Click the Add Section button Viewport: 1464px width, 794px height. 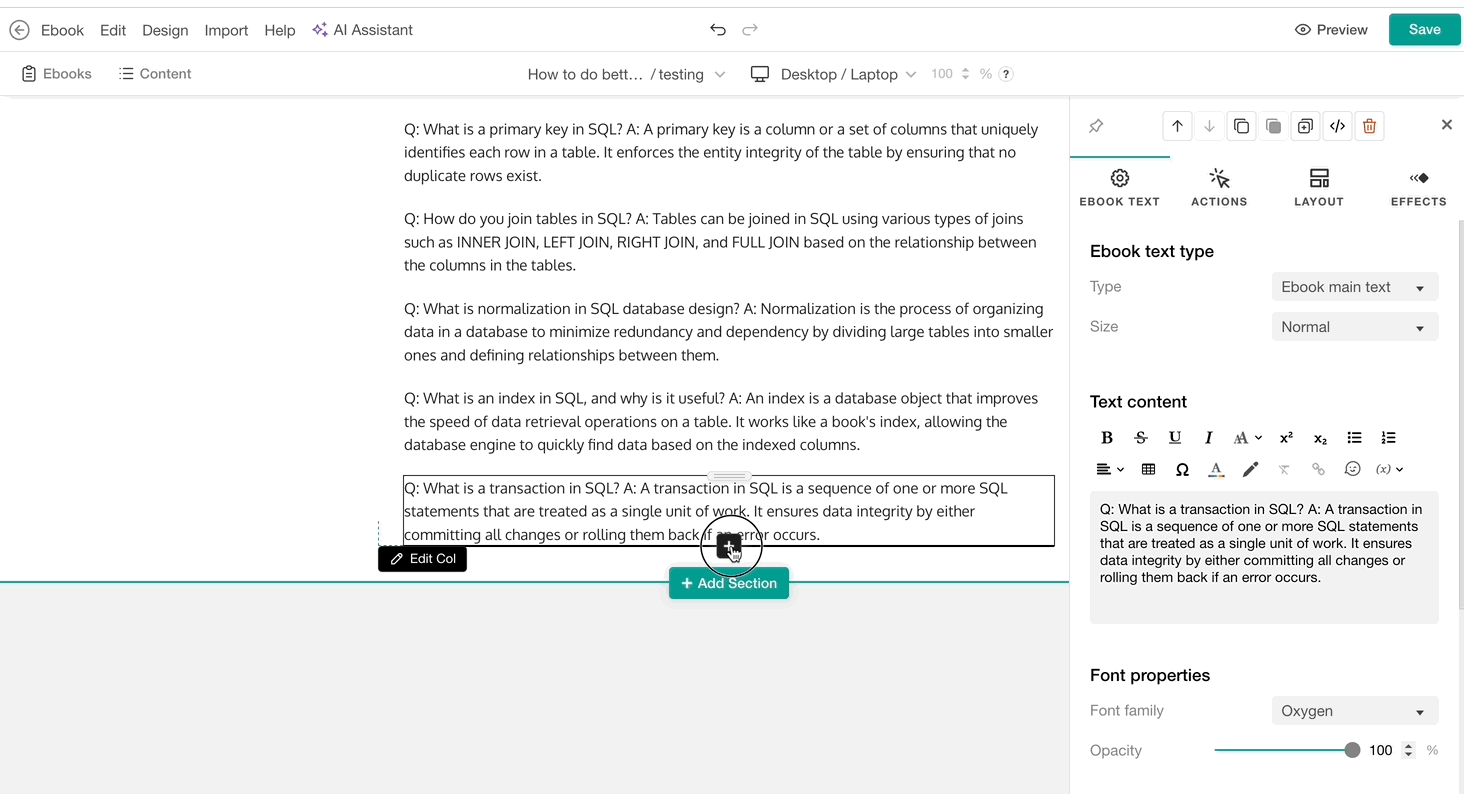[729, 583]
